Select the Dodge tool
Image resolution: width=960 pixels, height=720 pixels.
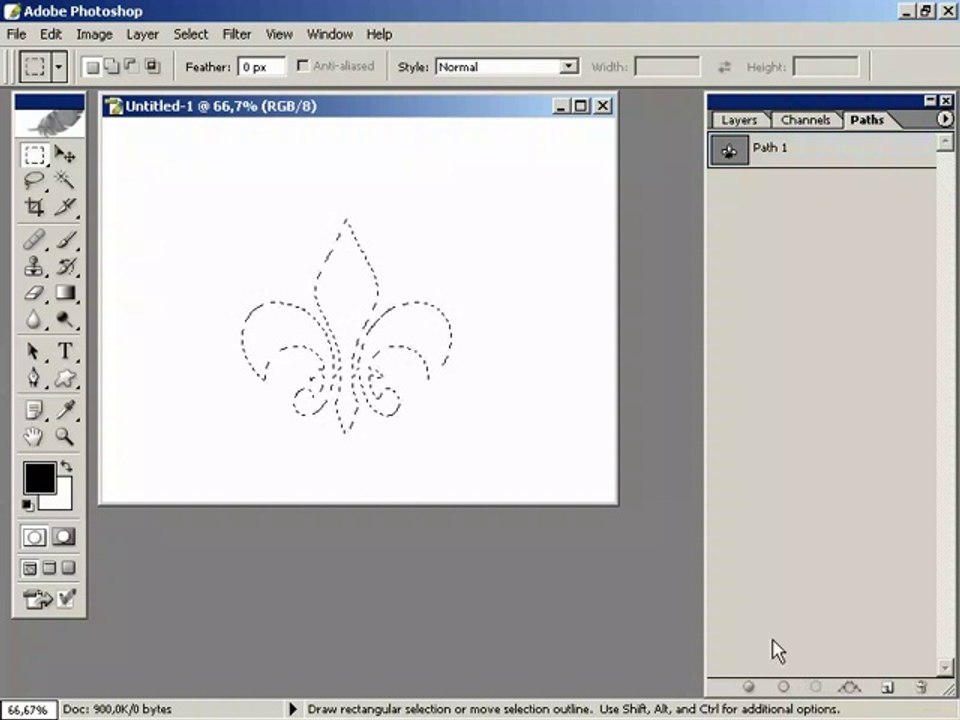point(65,318)
